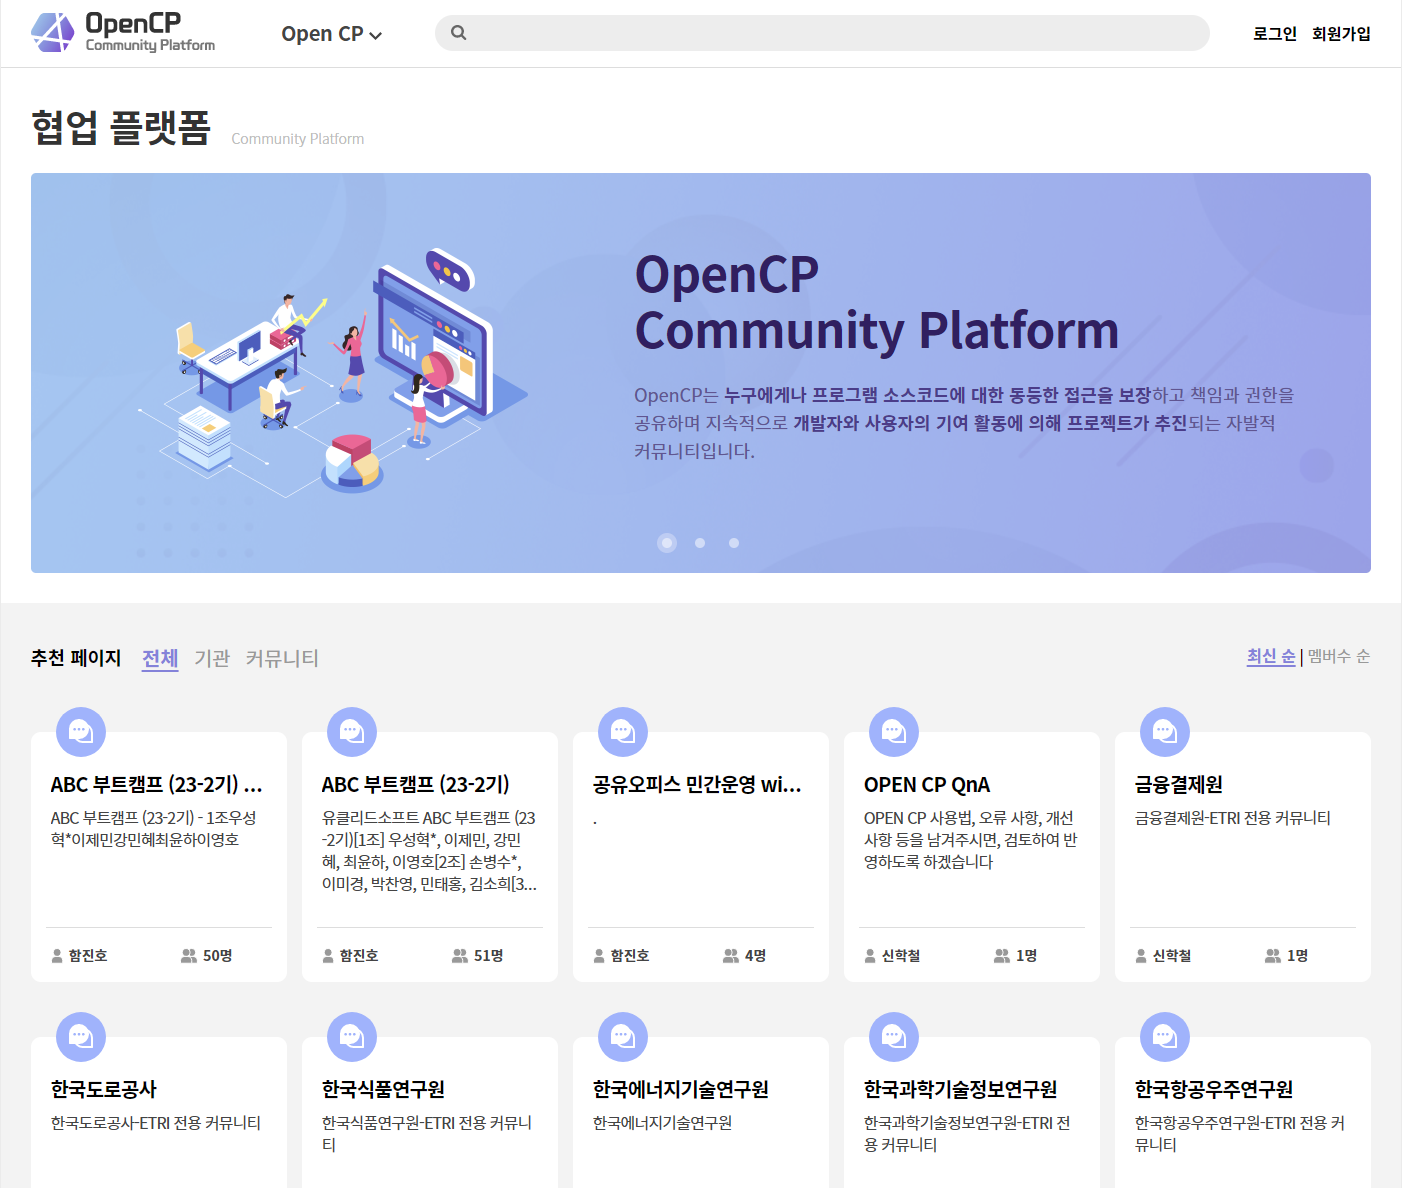Click the search magnifier icon
This screenshot has width=1402, height=1188.
[458, 33]
